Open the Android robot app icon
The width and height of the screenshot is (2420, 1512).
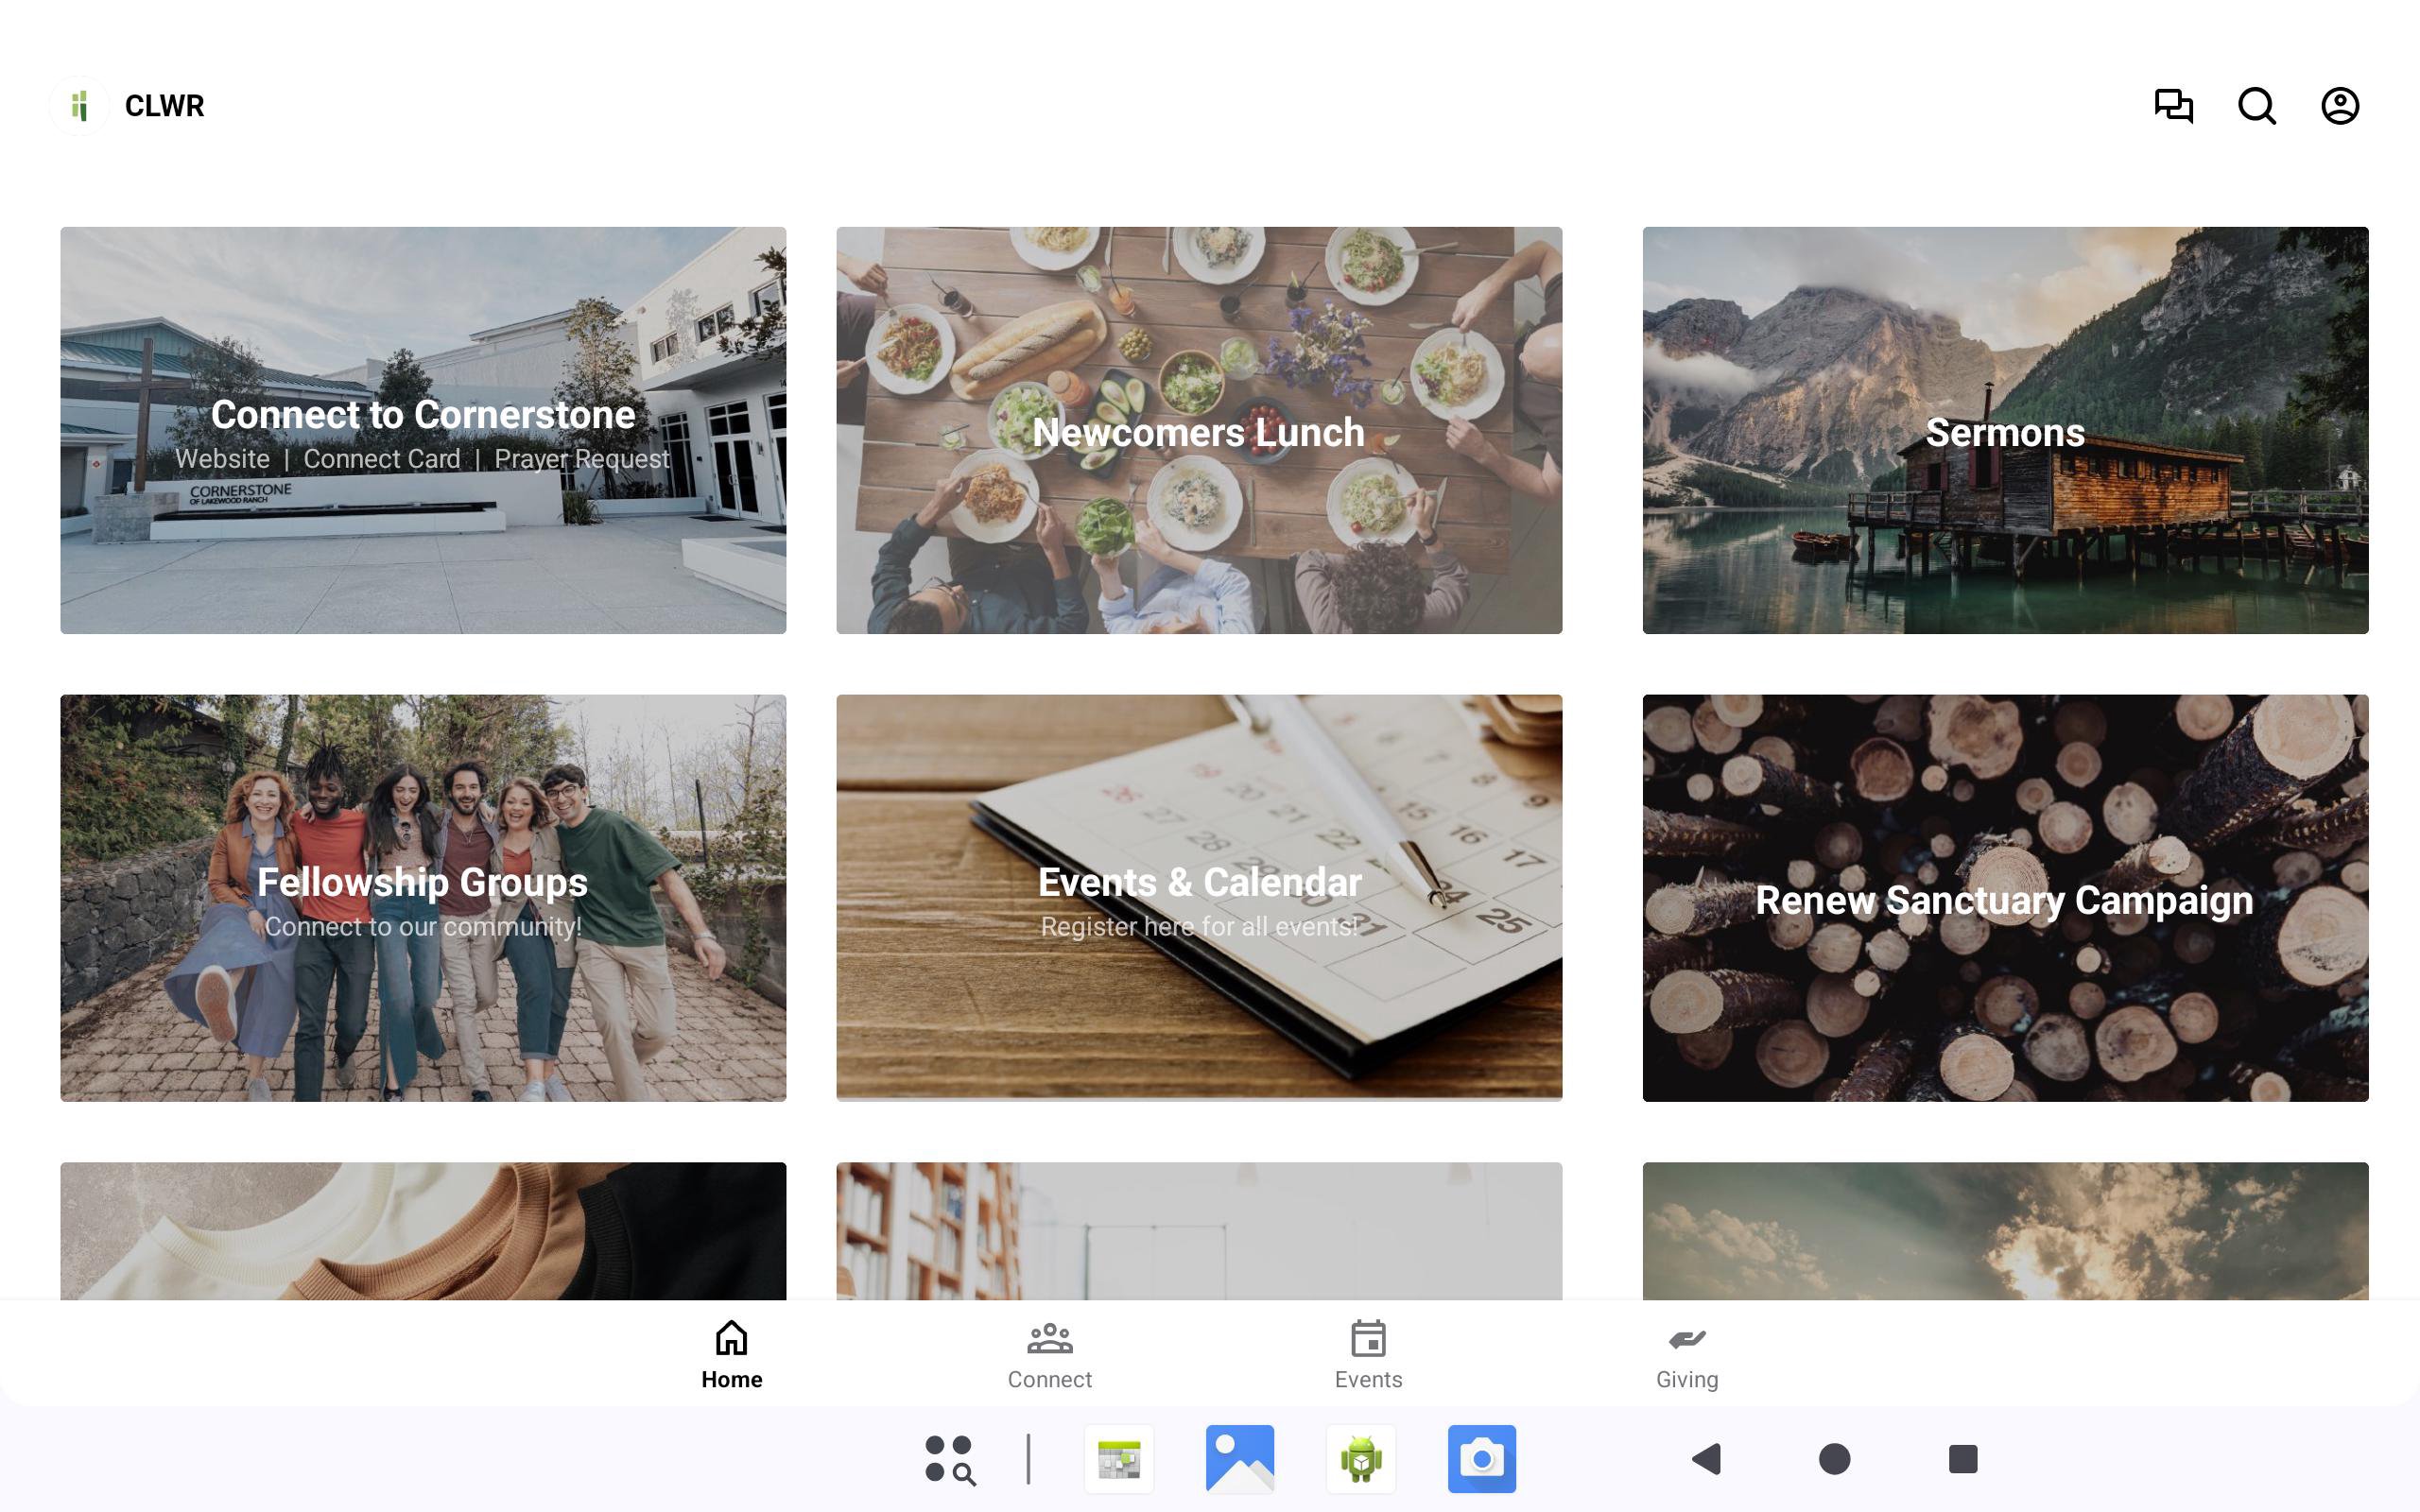coord(1360,1459)
